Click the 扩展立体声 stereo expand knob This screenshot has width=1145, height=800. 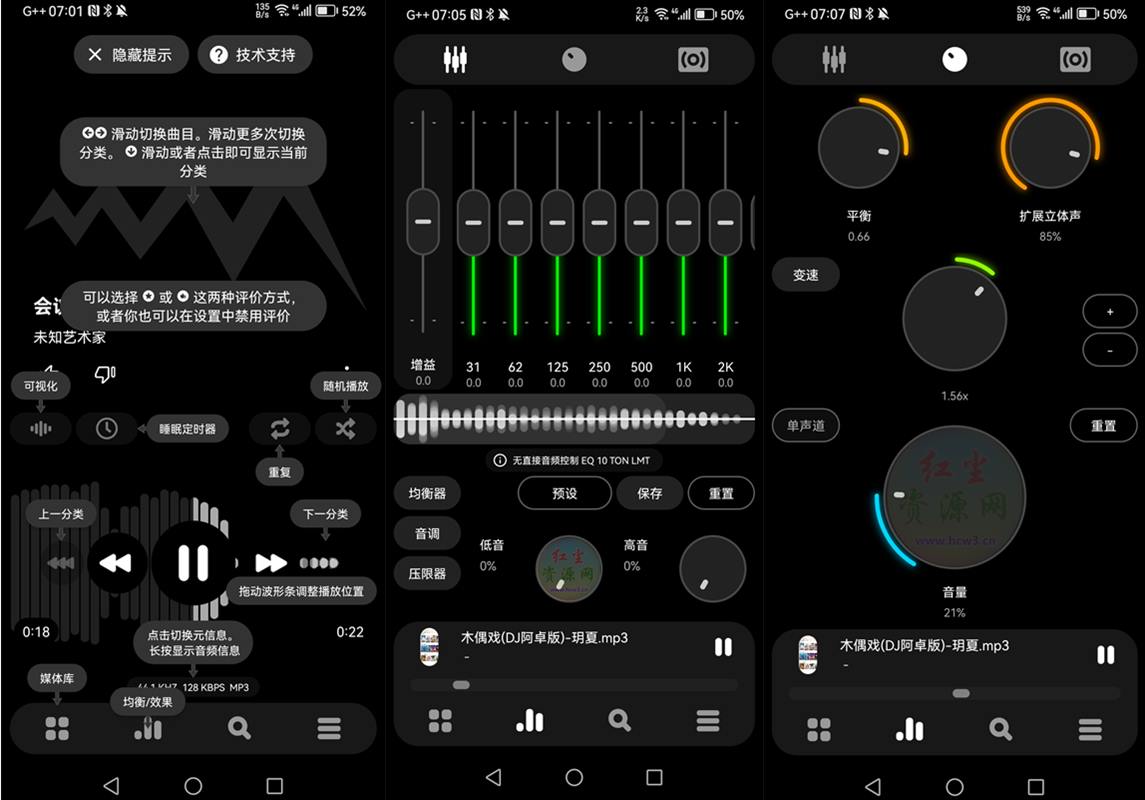(x=1050, y=147)
